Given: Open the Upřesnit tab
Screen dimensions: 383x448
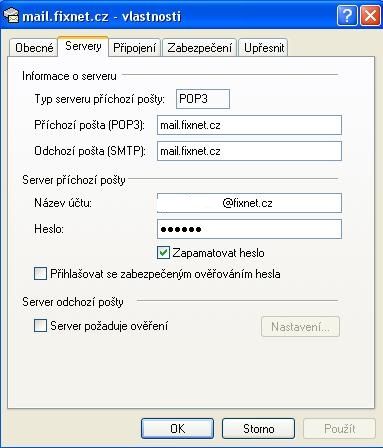Looking at the screenshot, I should tap(263, 48).
